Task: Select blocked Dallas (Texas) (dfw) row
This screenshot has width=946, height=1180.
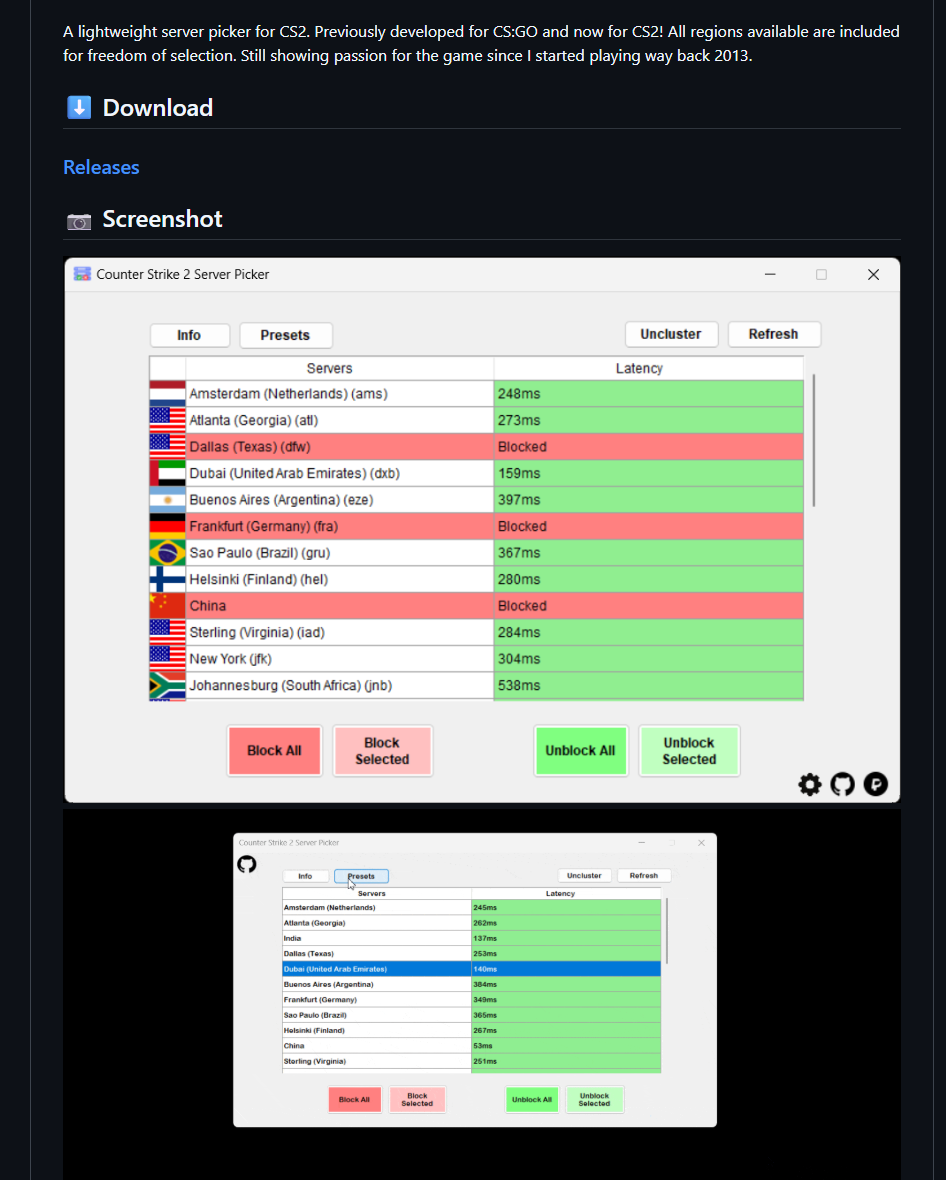Action: click(476, 446)
